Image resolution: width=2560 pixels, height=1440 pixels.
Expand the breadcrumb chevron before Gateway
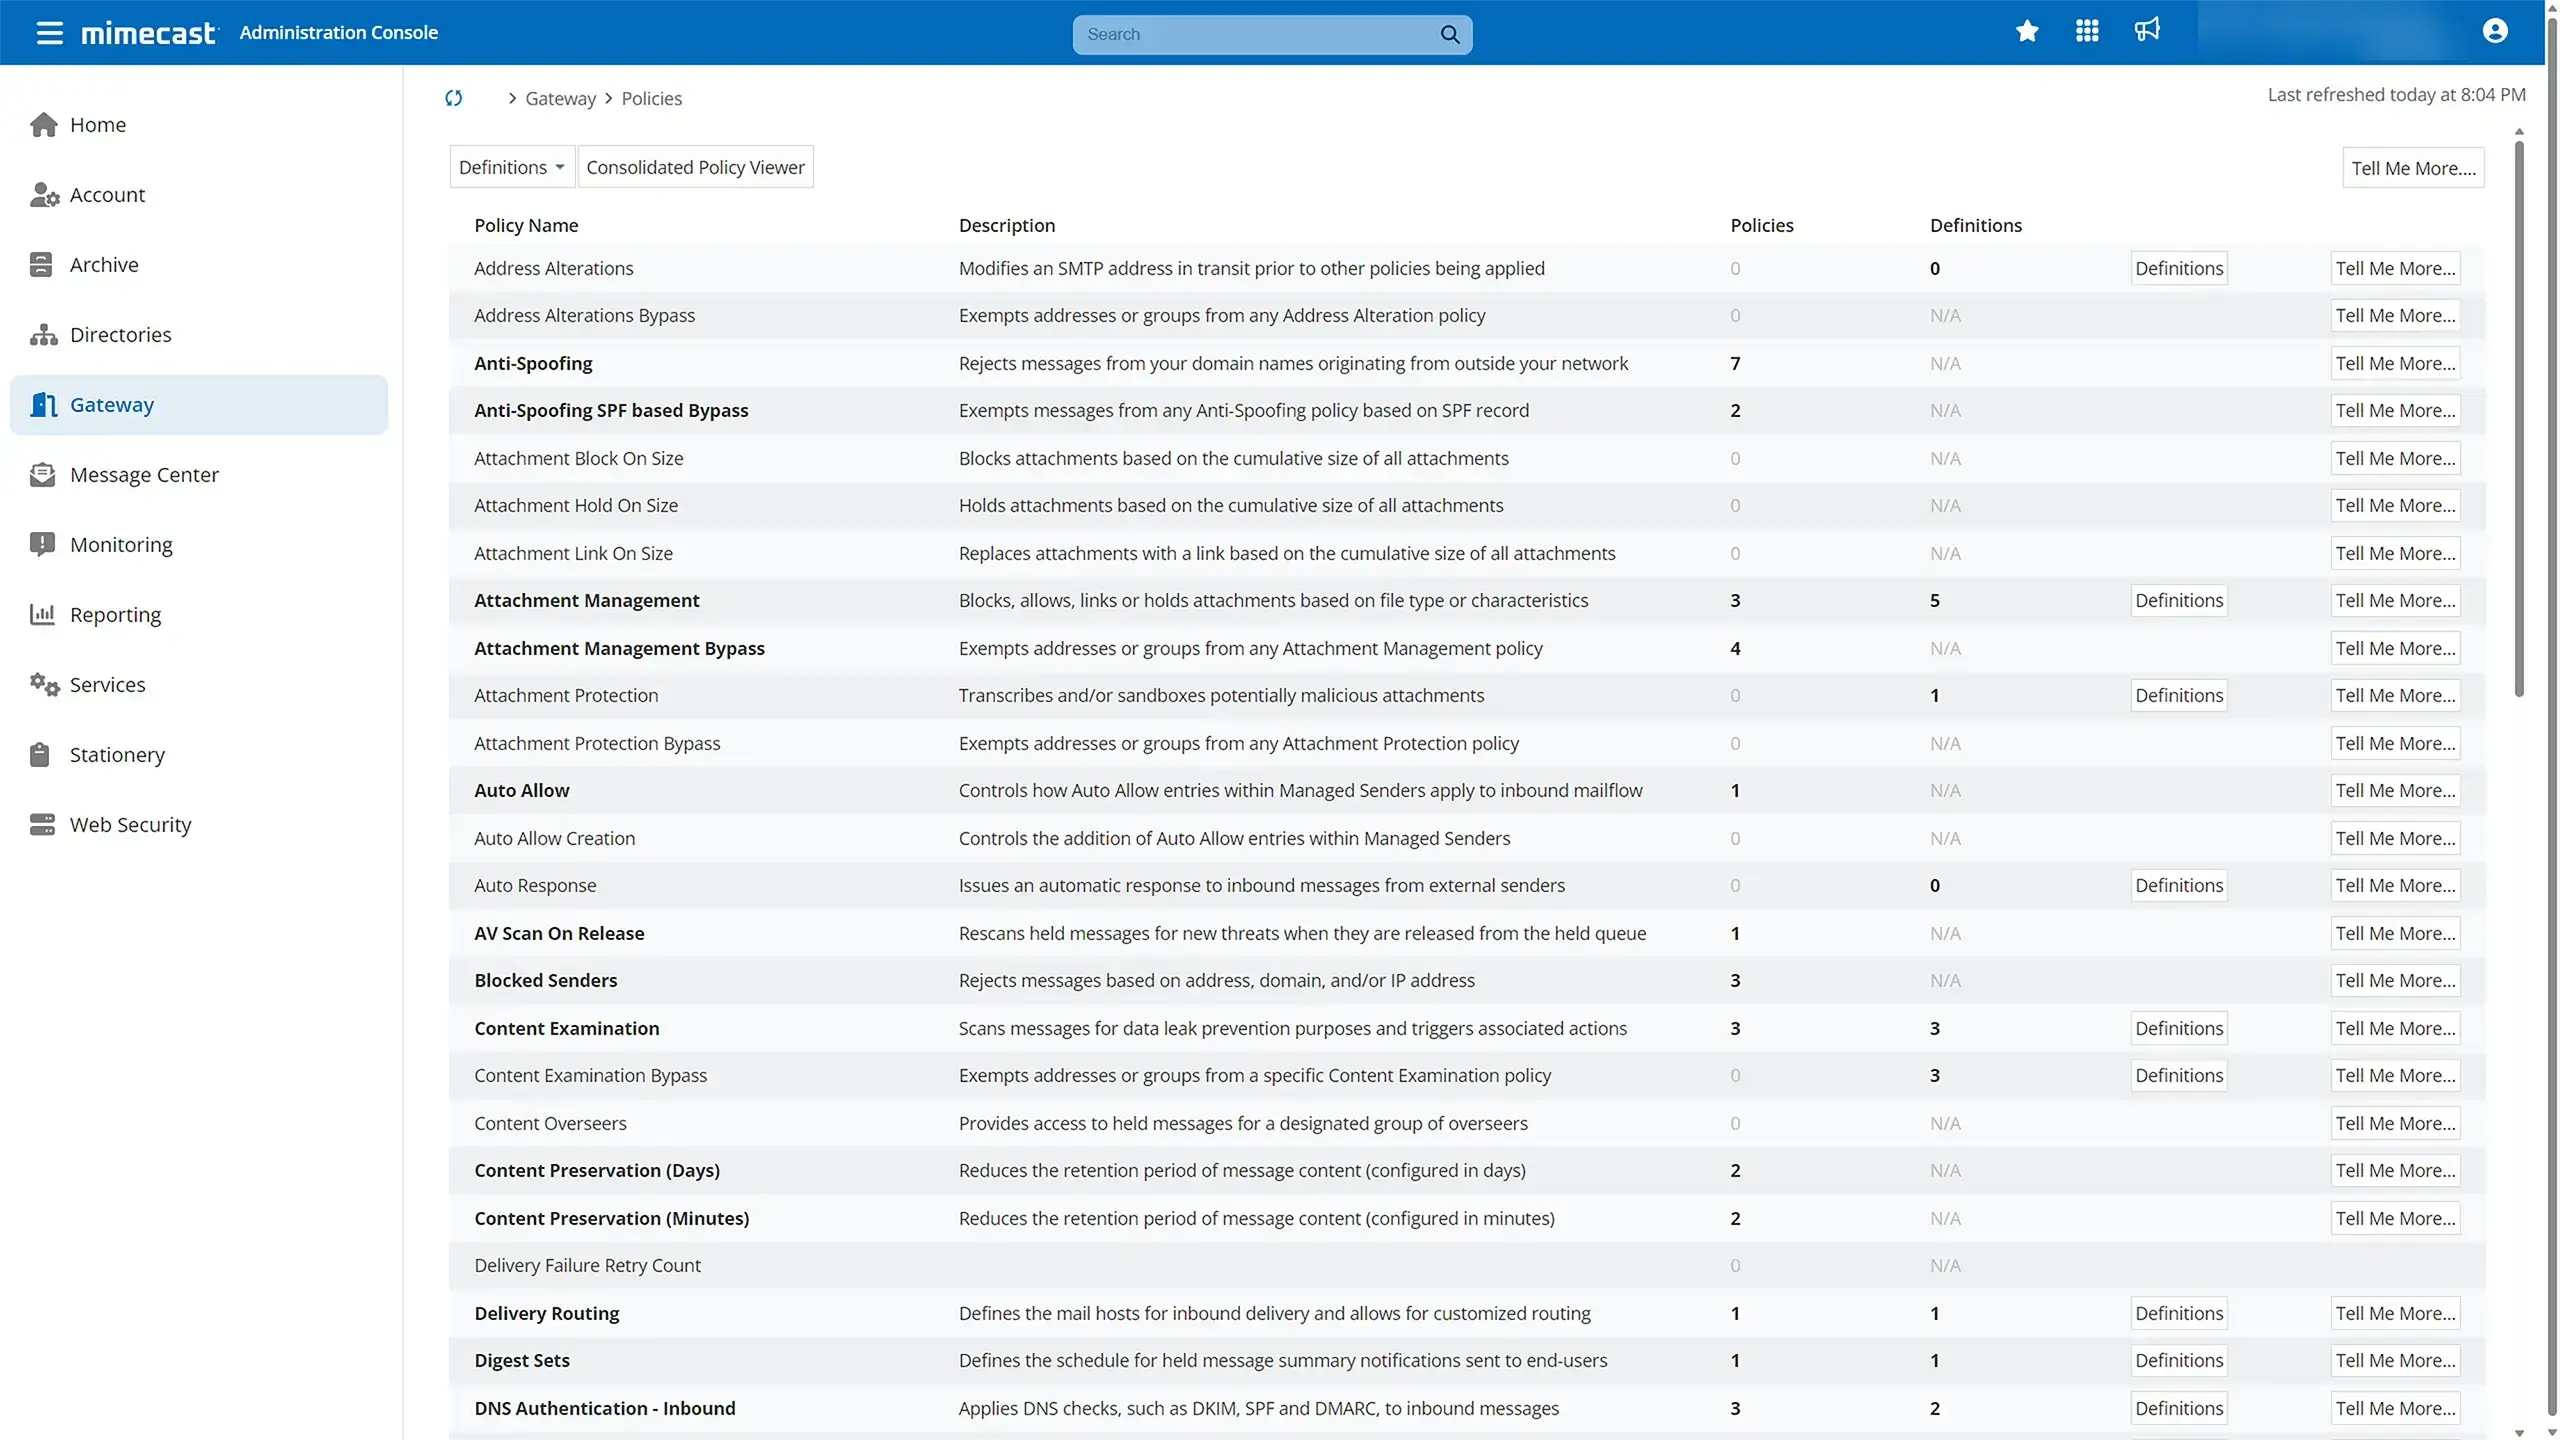point(512,98)
